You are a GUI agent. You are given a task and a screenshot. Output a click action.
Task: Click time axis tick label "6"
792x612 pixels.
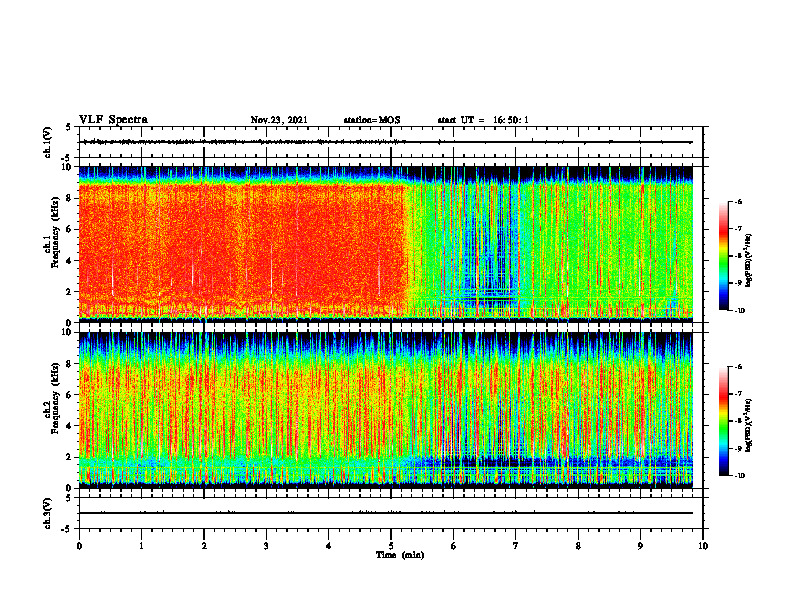(454, 546)
